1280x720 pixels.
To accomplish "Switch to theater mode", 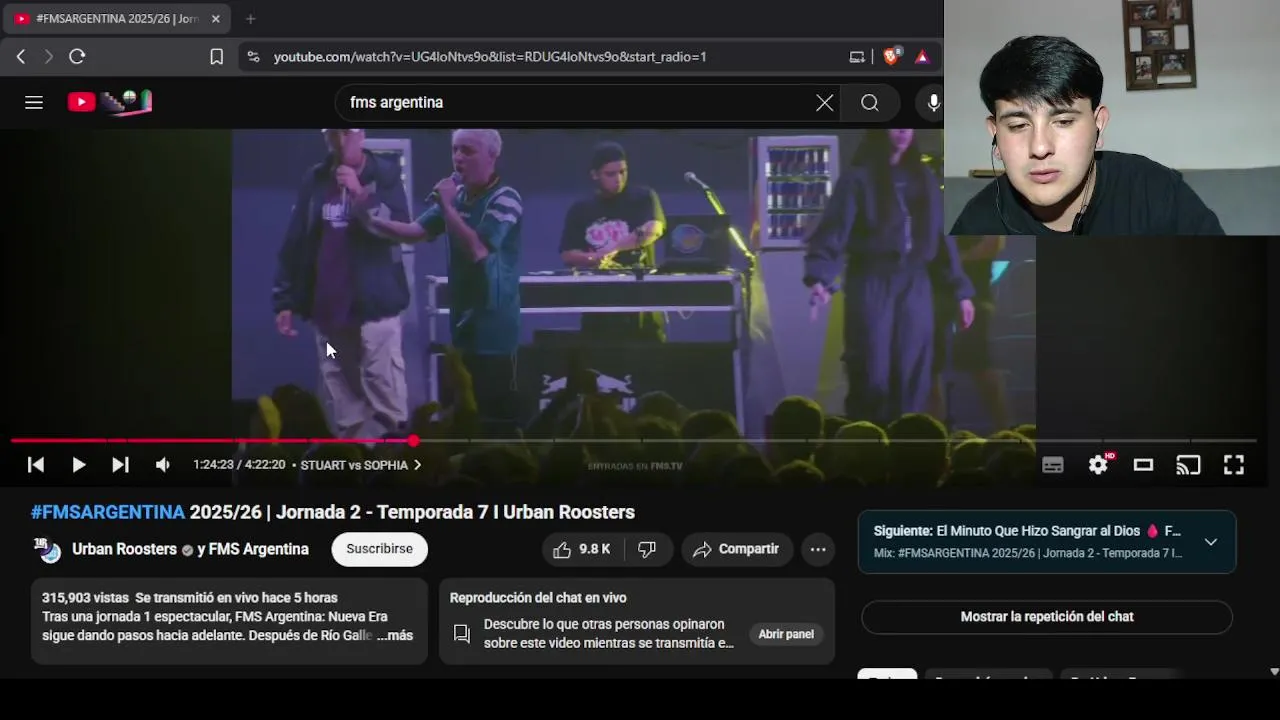I will (1143, 465).
